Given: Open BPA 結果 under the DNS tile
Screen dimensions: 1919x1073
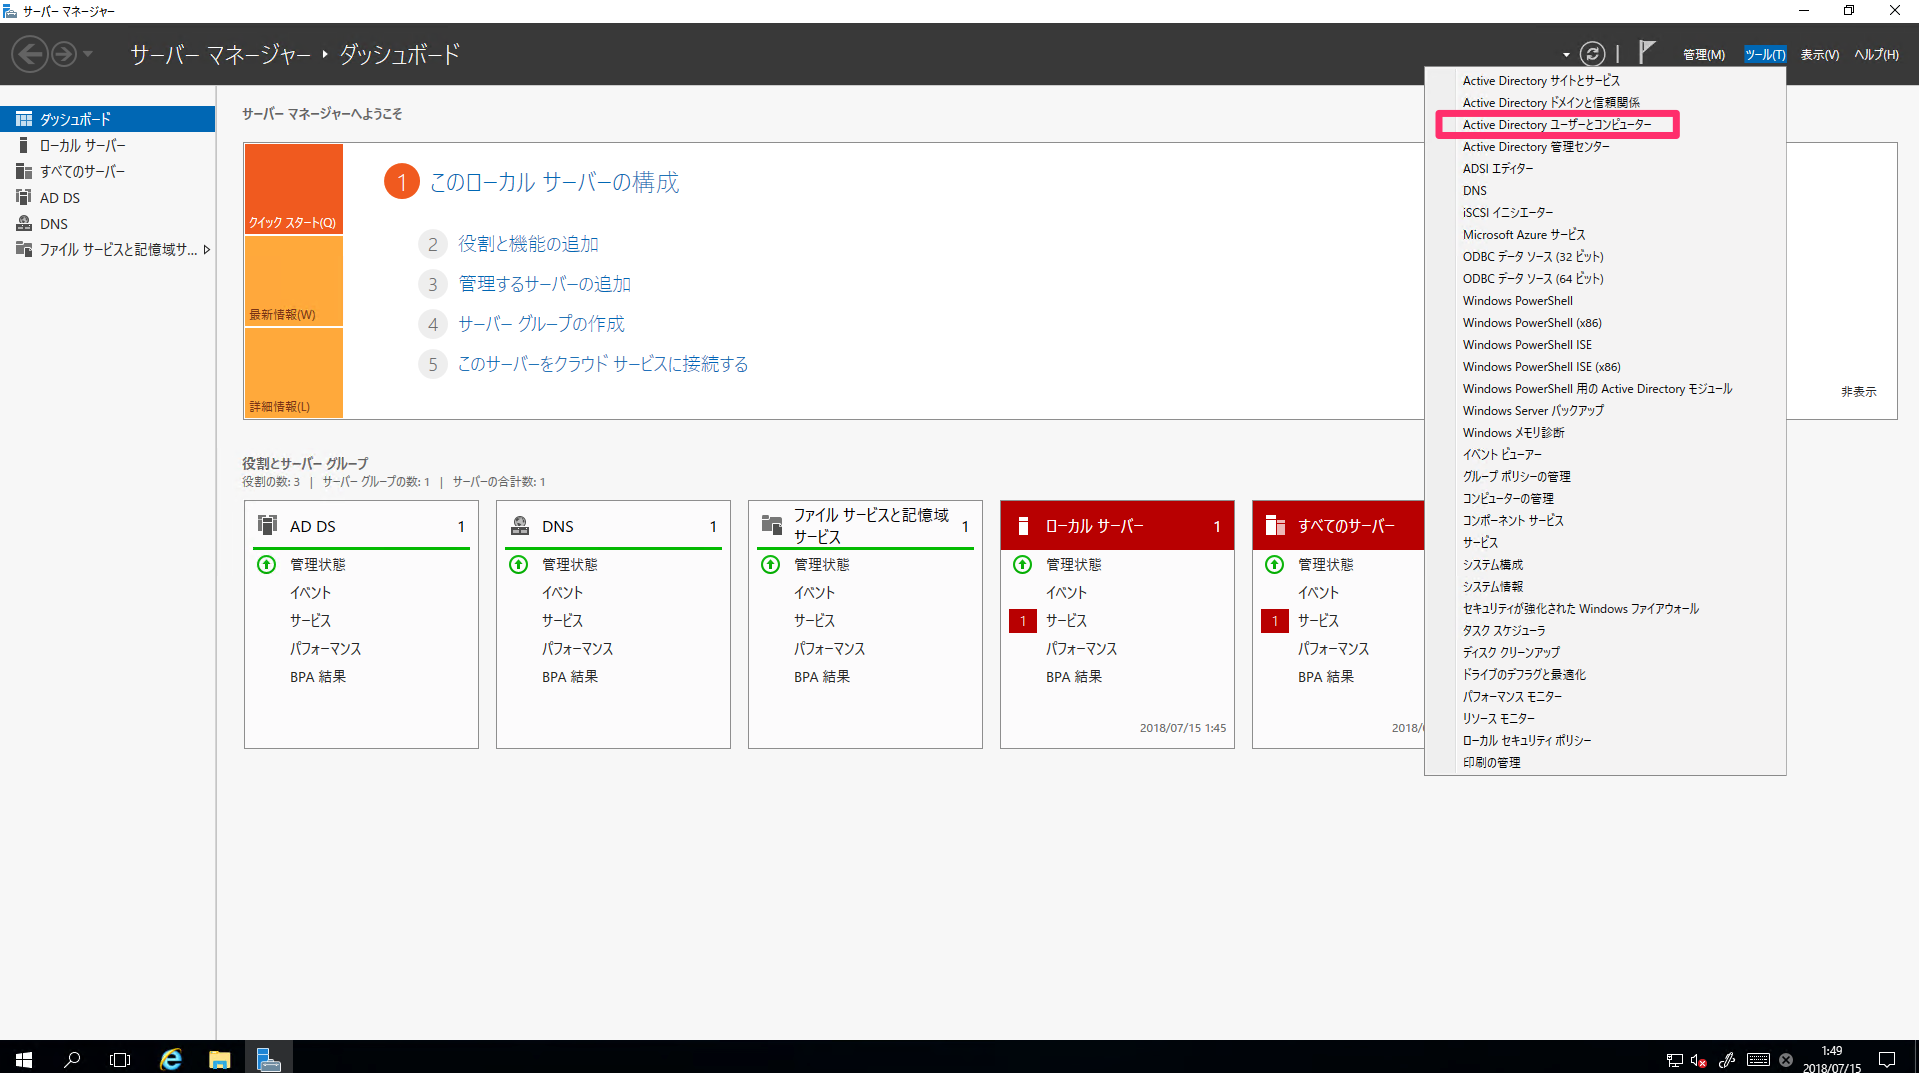Looking at the screenshot, I should [x=569, y=676].
